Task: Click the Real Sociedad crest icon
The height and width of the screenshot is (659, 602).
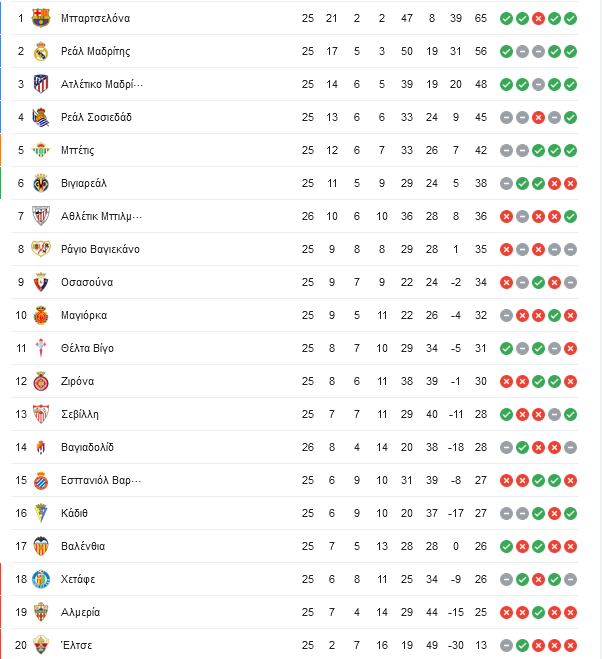Action: tap(41, 117)
